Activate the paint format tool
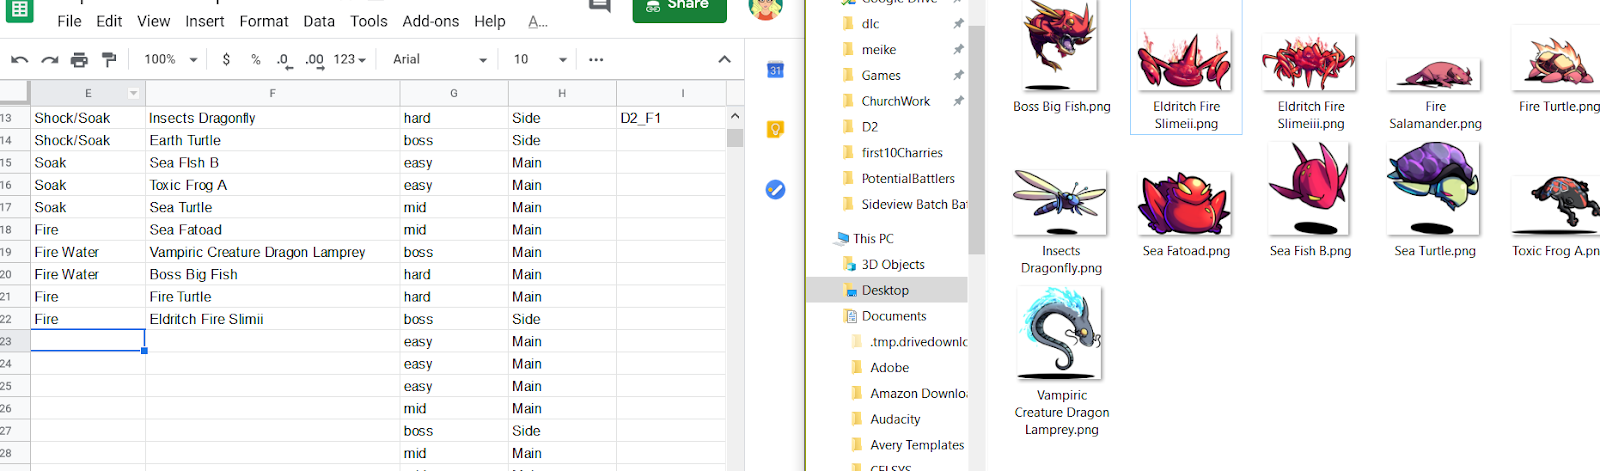This screenshot has width=1600, height=471. click(x=109, y=60)
